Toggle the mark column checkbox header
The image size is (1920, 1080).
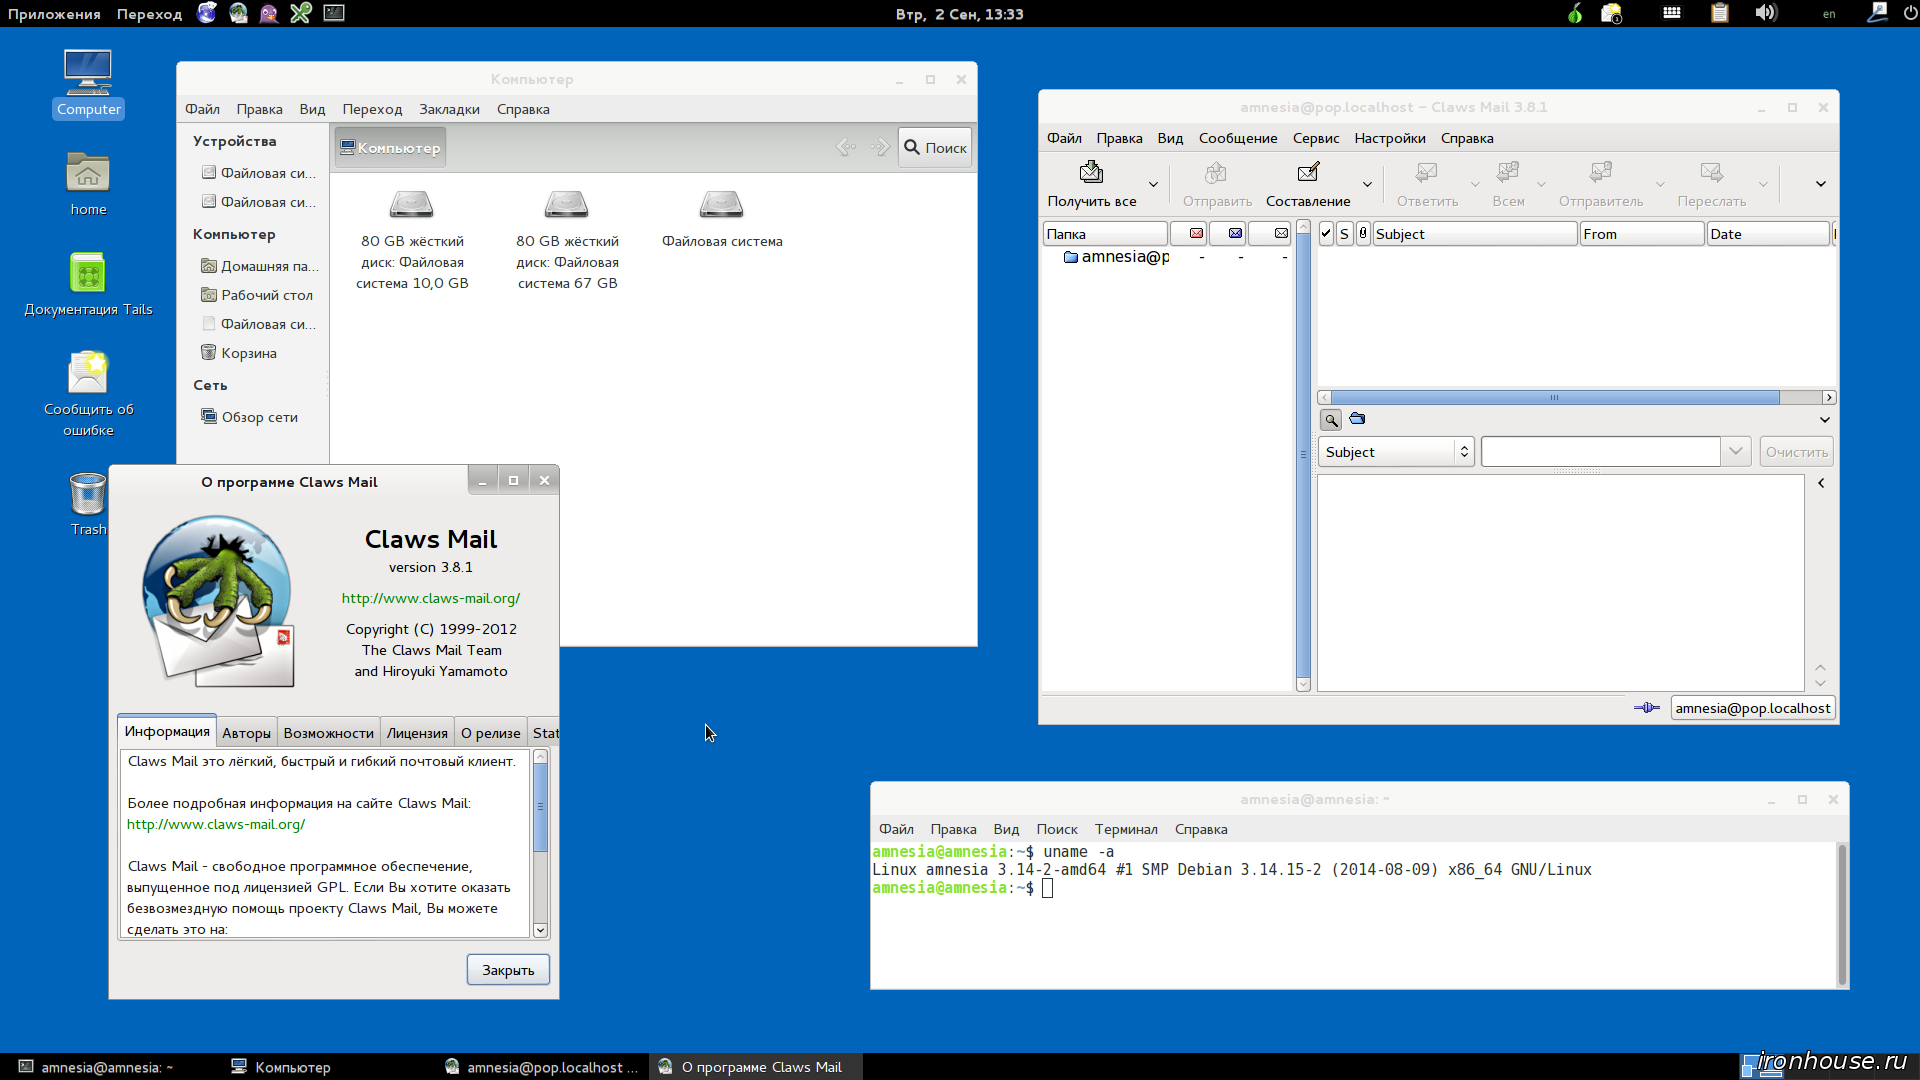click(1326, 234)
